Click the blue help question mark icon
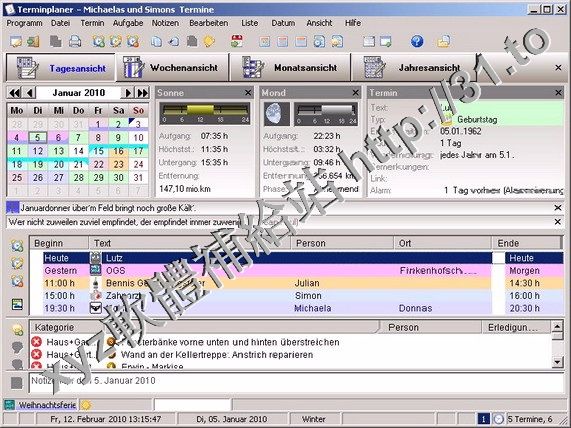571x428 pixels. click(417, 41)
